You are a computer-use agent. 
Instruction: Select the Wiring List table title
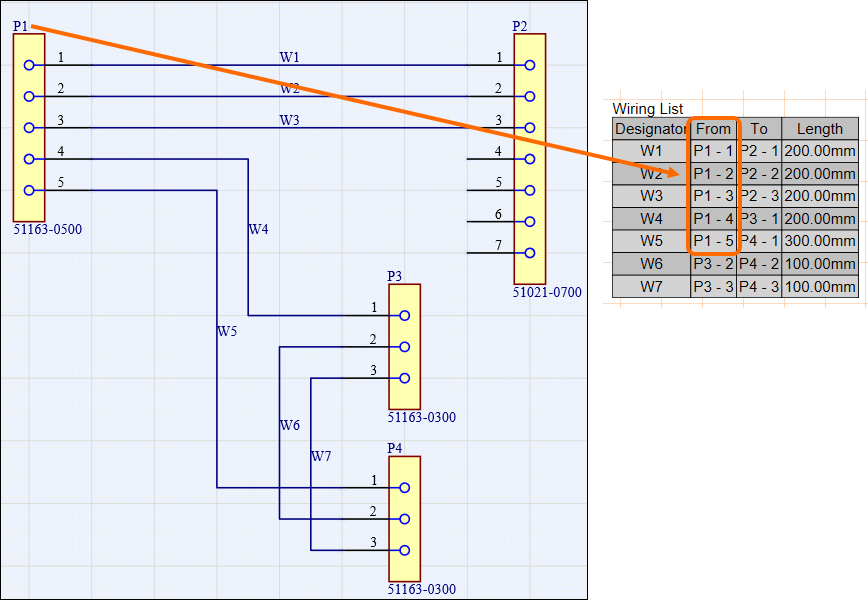(648, 108)
